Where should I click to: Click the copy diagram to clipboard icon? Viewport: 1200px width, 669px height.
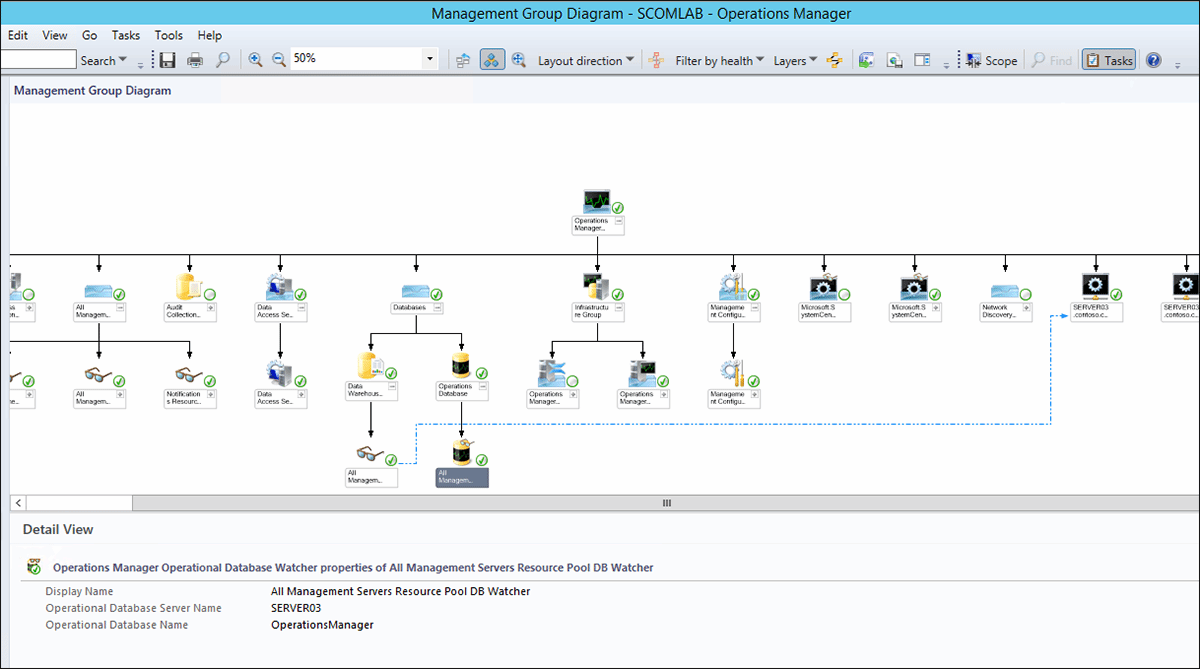point(865,60)
